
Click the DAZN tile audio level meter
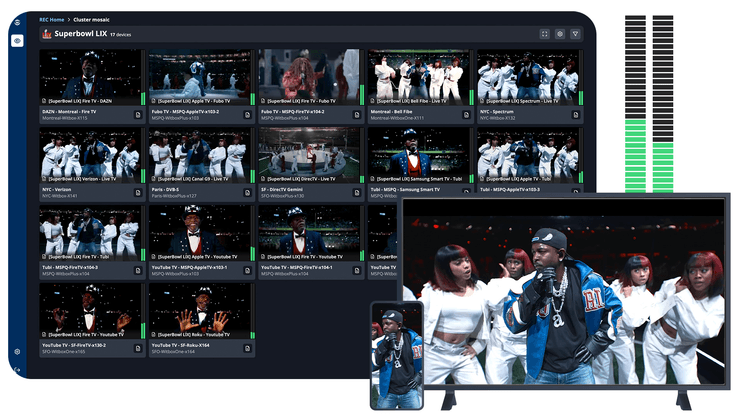click(x=143, y=77)
